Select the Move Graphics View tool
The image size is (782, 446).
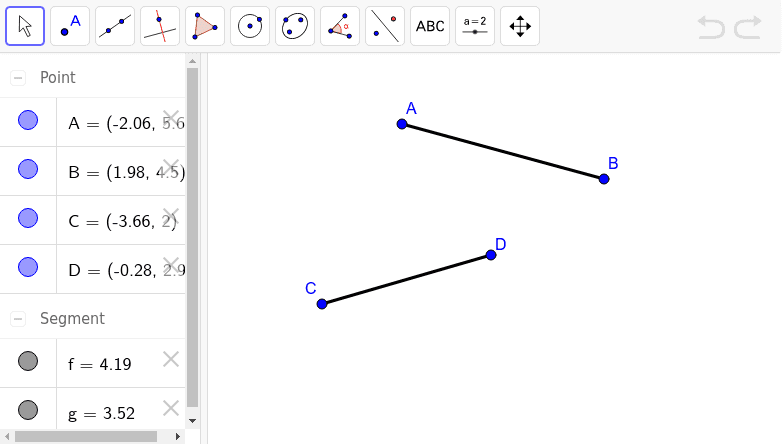[x=520, y=26]
